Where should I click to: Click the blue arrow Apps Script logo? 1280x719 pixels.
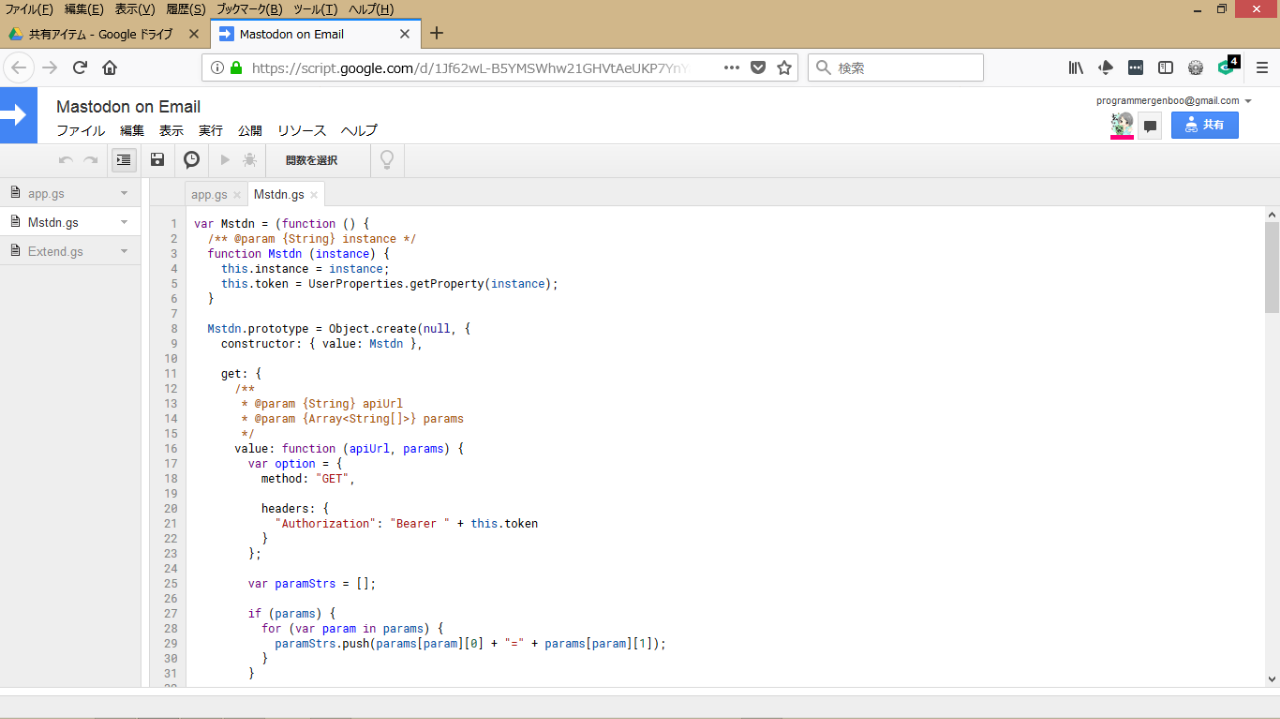point(18,115)
